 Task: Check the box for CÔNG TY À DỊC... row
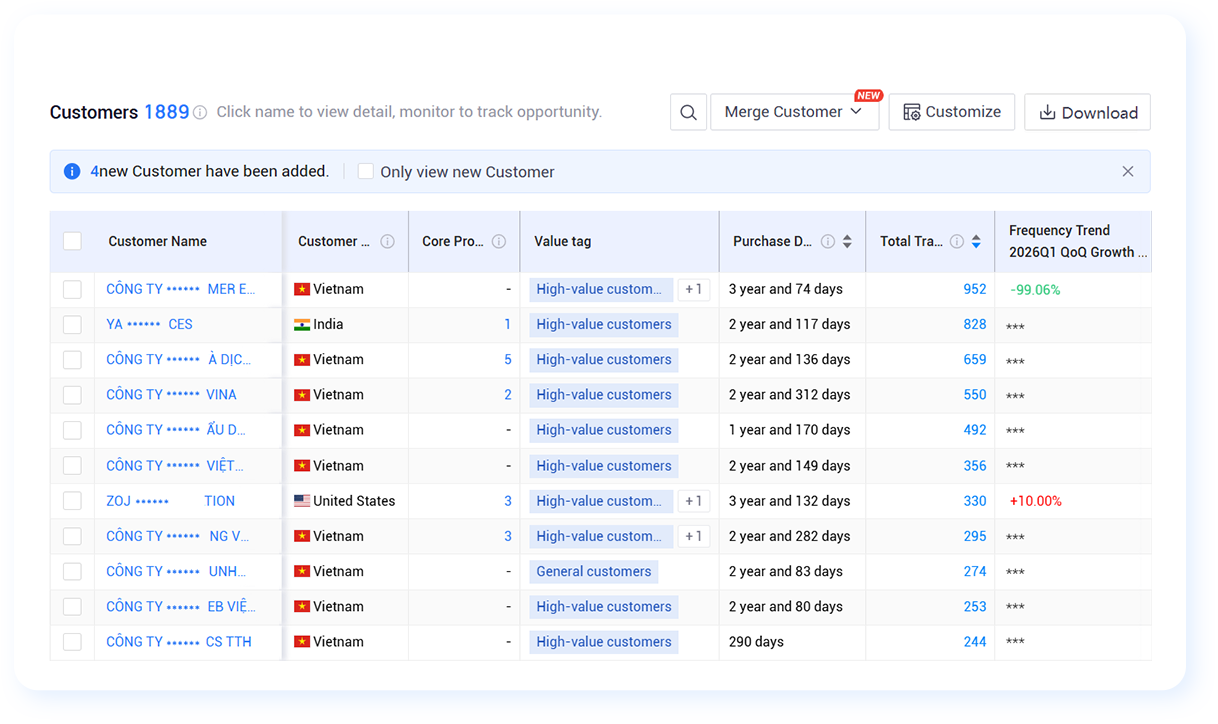(x=72, y=360)
